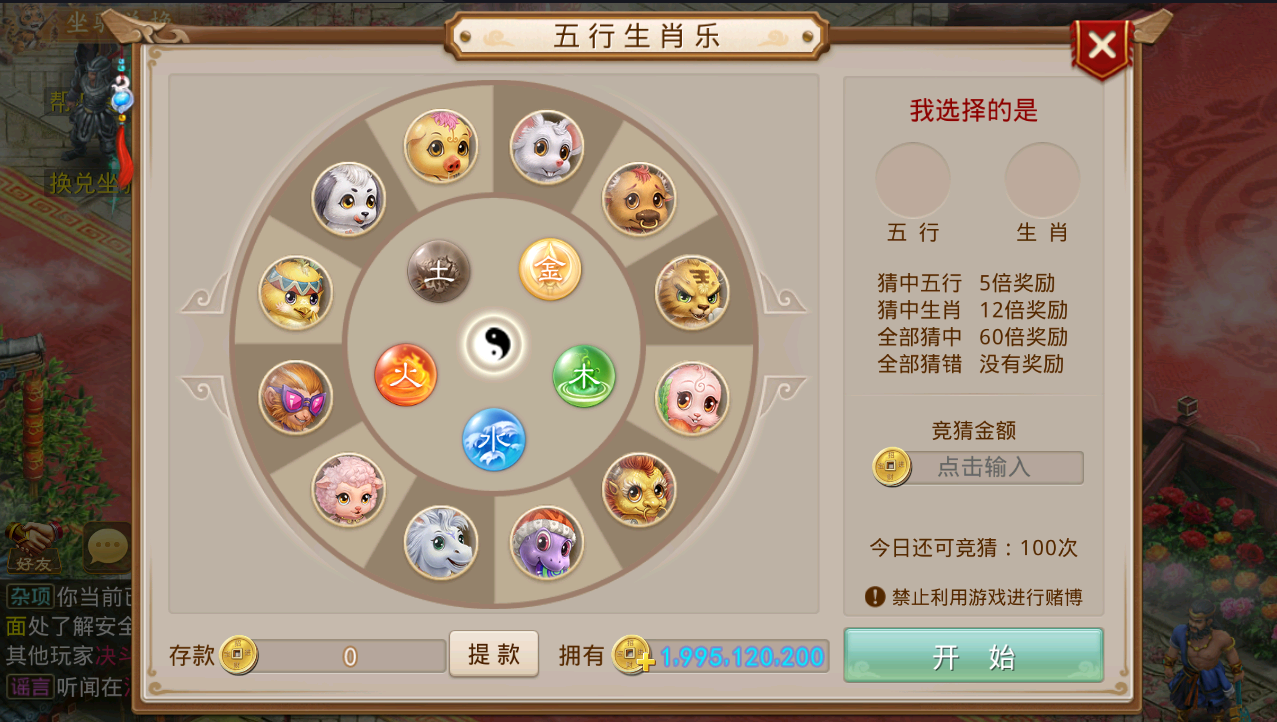Choose the brown 土 earth element orb
Image resolution: width=1277 pixels, height=722 pixels.
point(439,271)
